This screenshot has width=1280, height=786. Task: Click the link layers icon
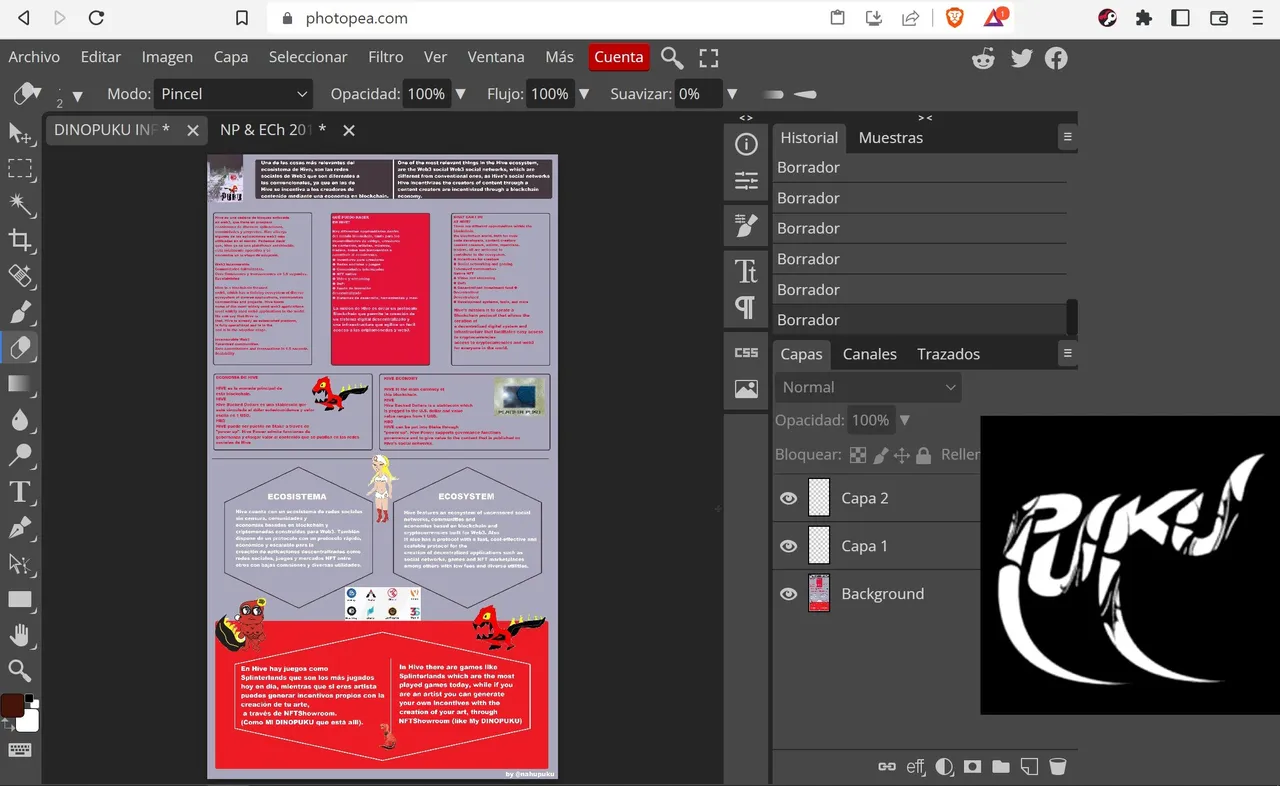[886, 767]
